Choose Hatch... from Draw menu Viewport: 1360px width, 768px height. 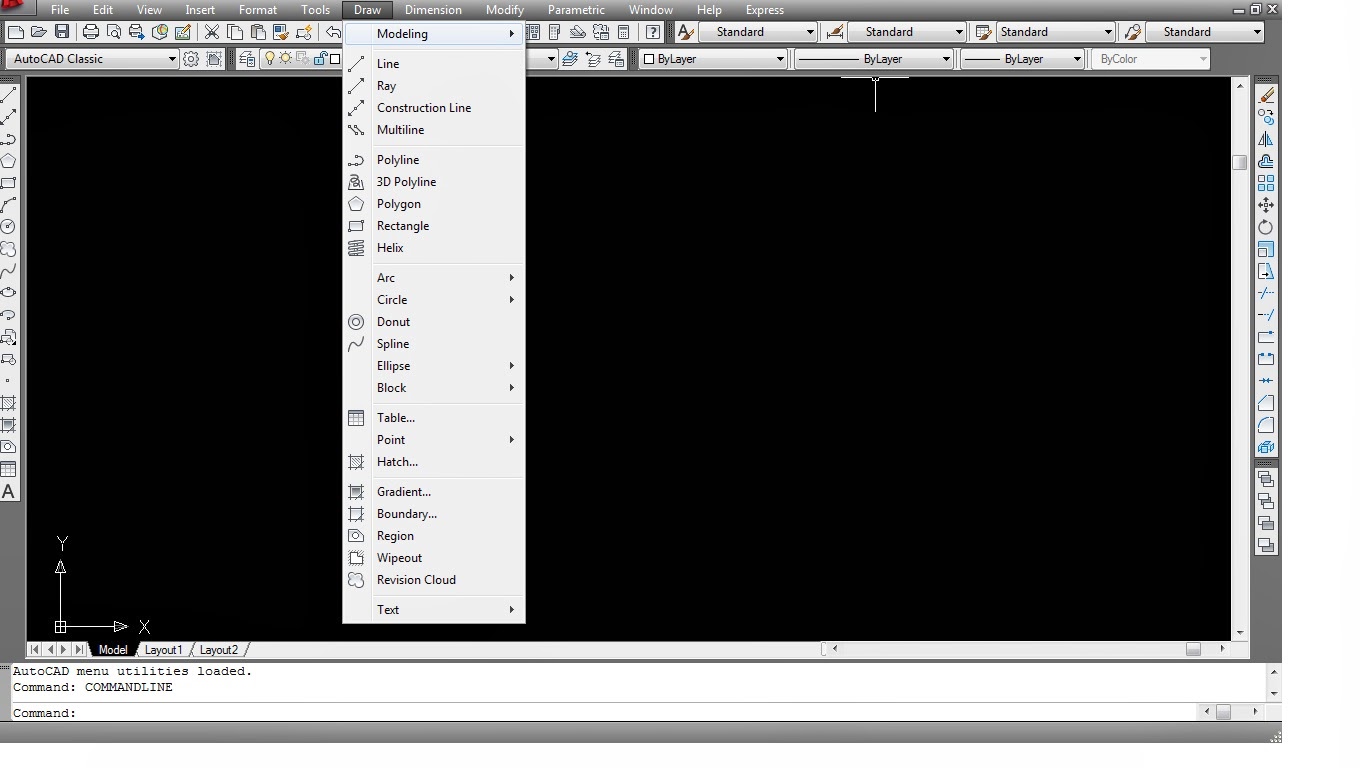click(434, 462)
